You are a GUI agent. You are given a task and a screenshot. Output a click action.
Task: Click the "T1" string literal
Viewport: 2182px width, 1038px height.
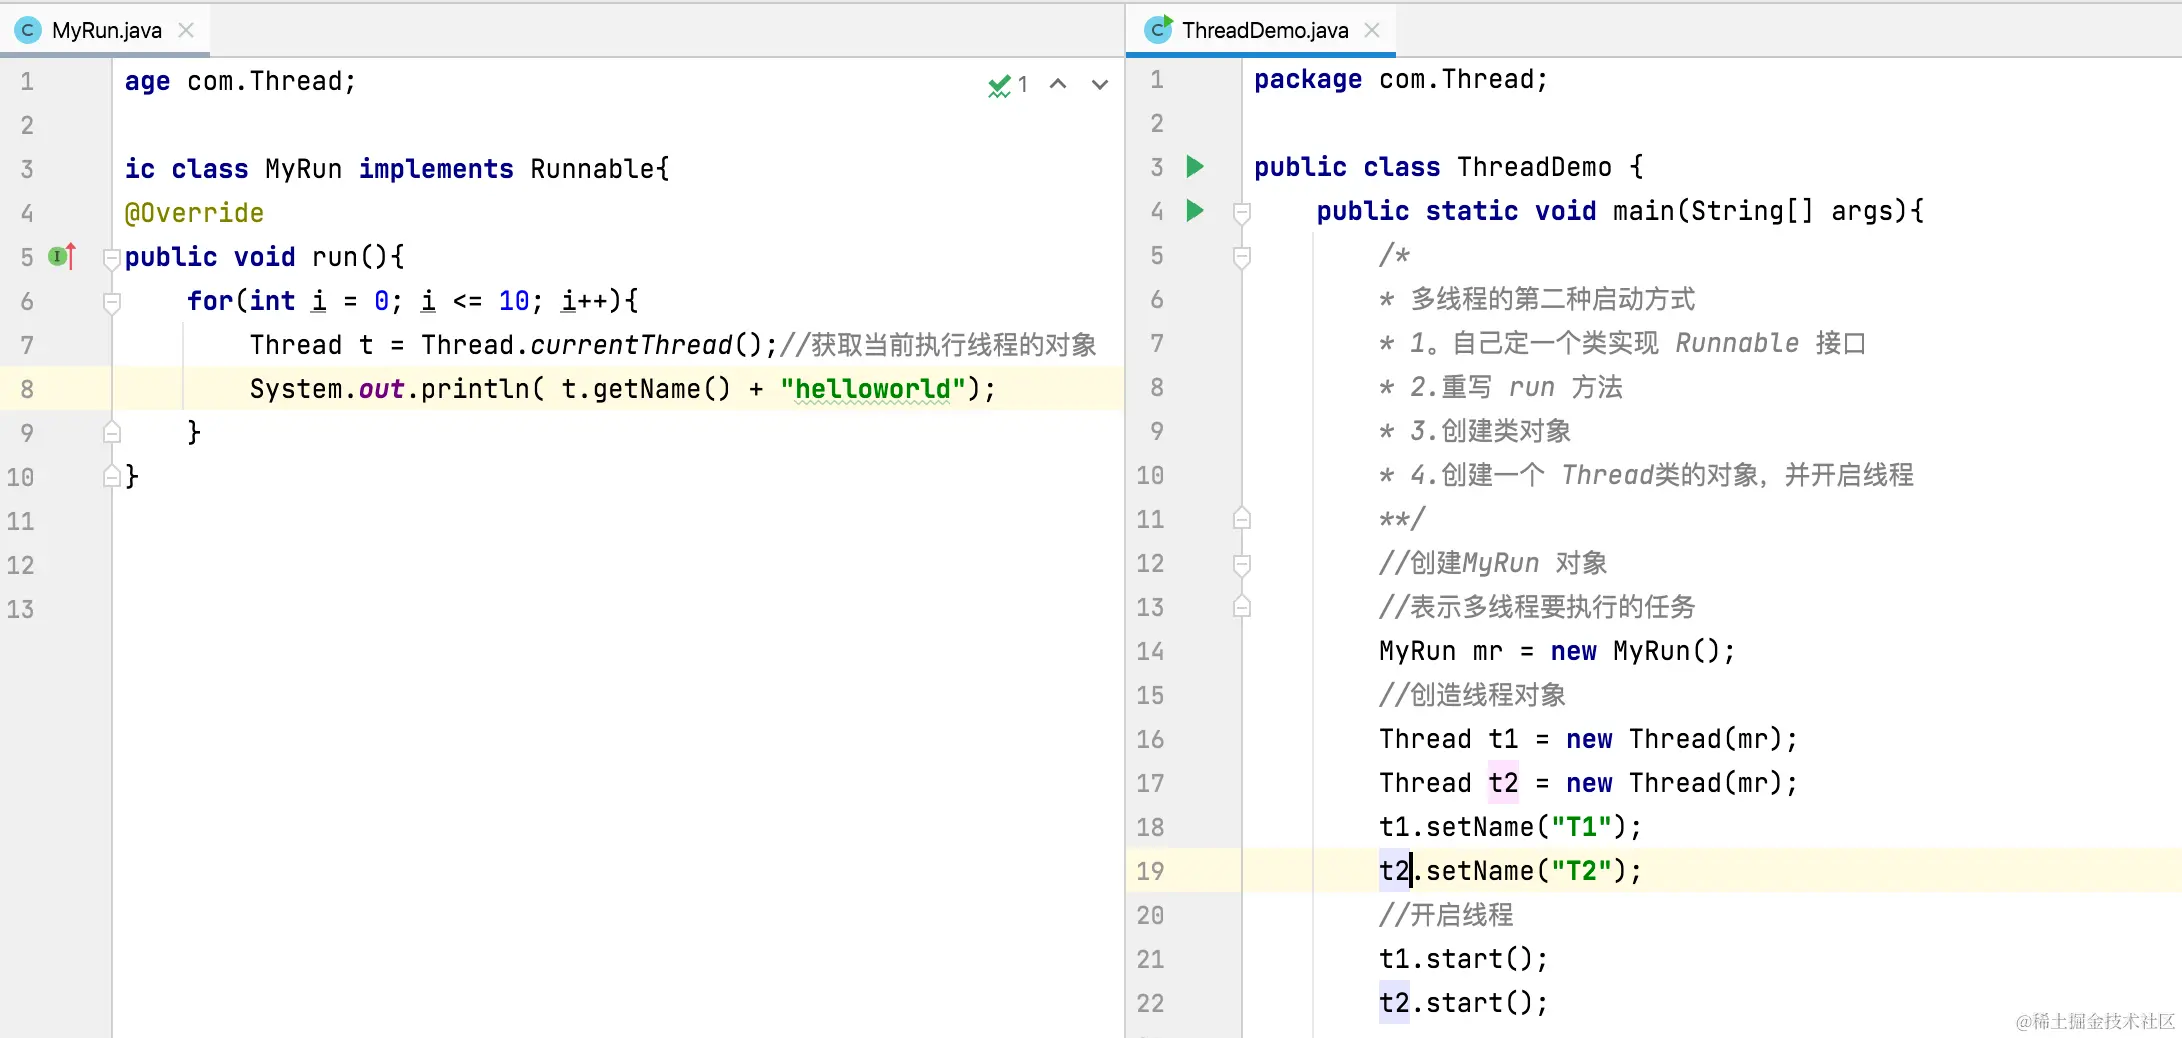pyautogui.click(x=1581, y=827)
